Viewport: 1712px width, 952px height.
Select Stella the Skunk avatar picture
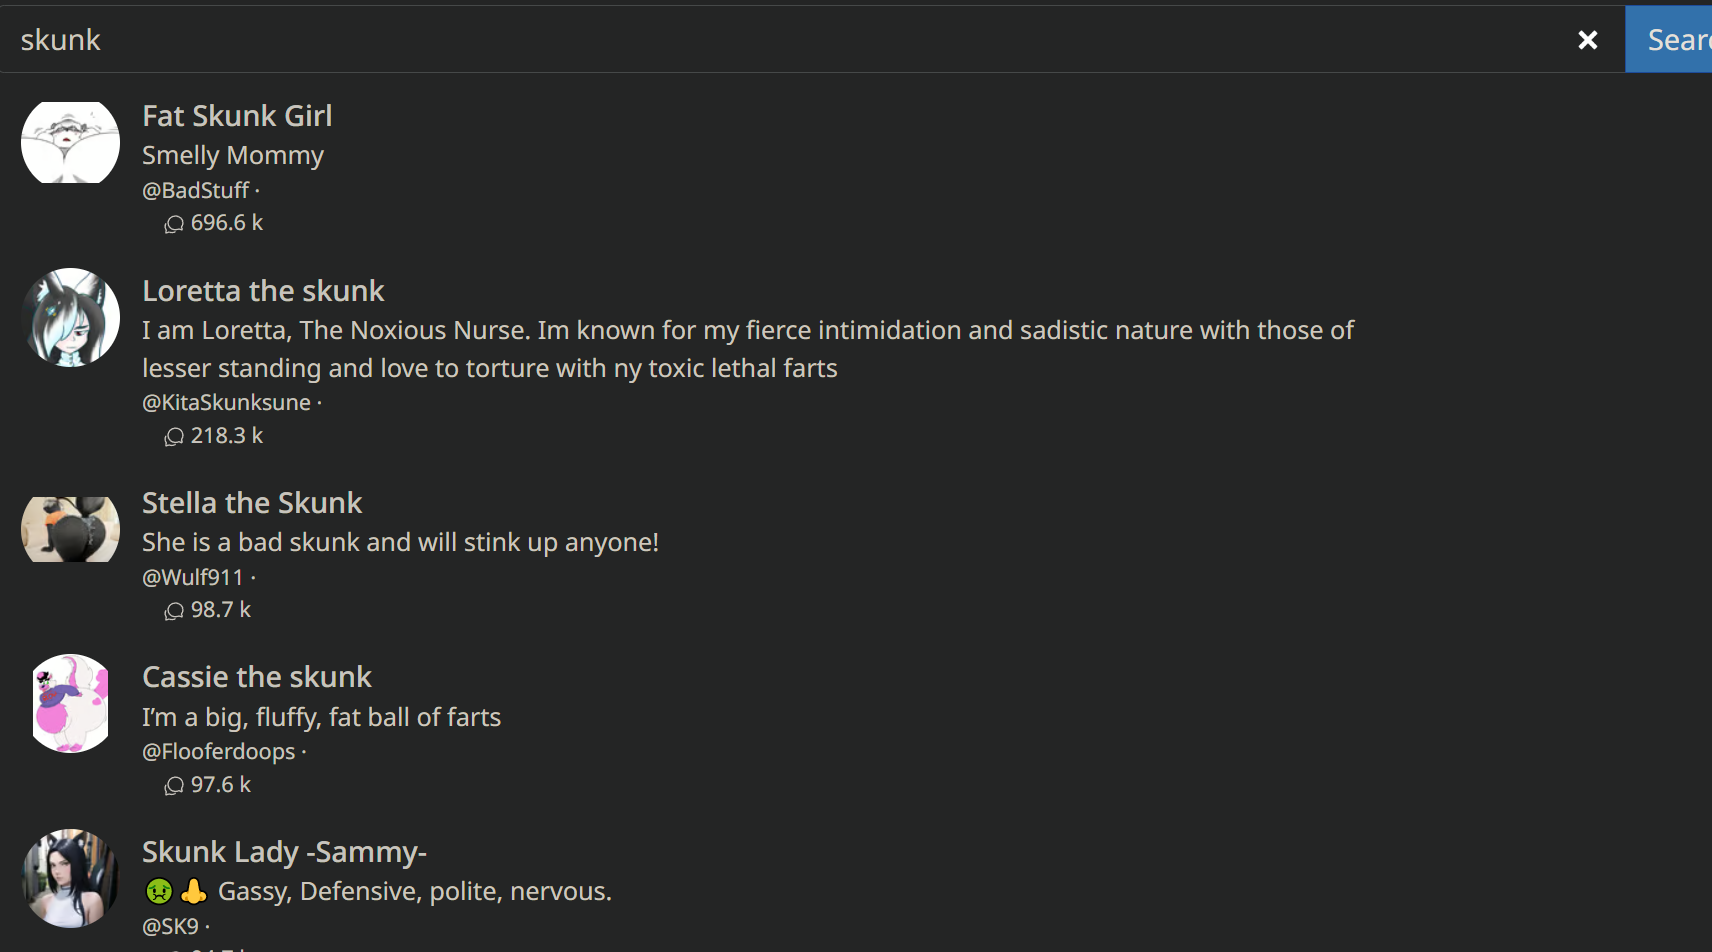click(70, 529)
